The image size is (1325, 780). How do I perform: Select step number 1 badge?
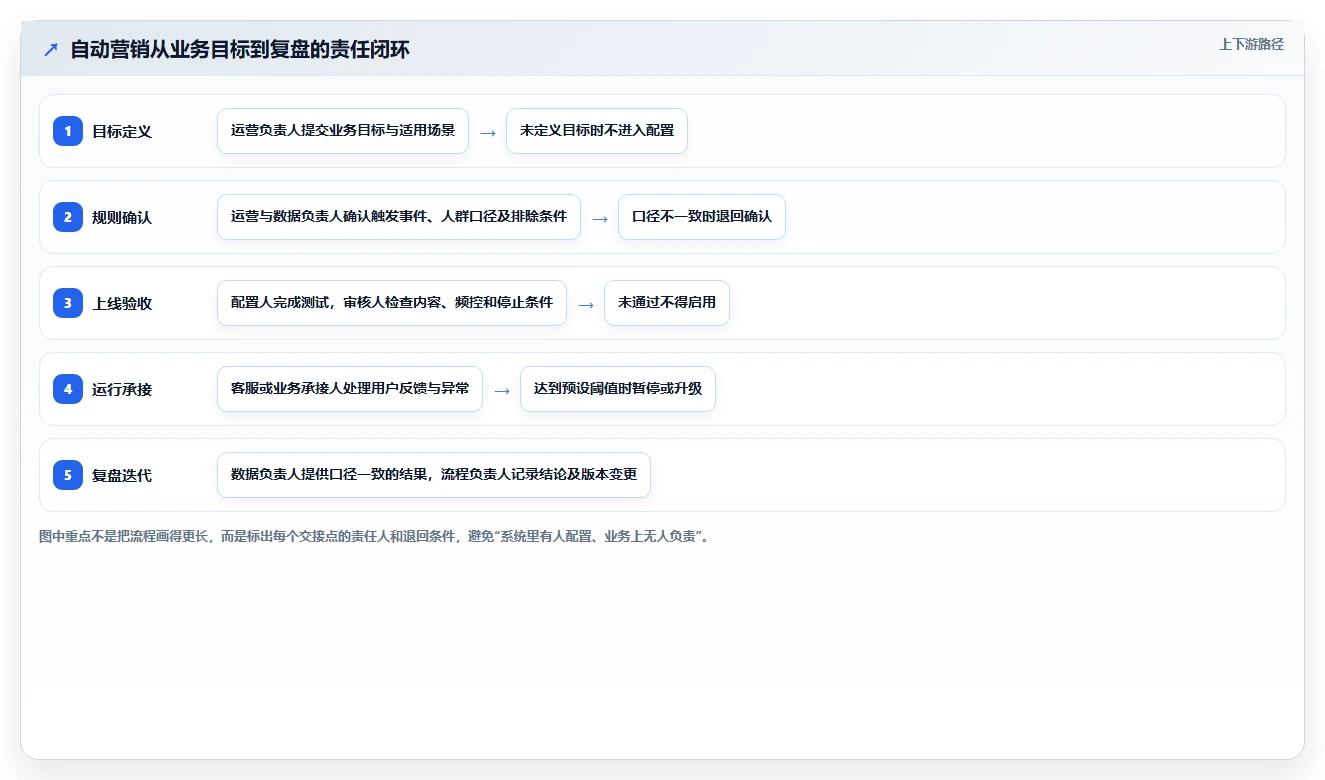[68, 131]
